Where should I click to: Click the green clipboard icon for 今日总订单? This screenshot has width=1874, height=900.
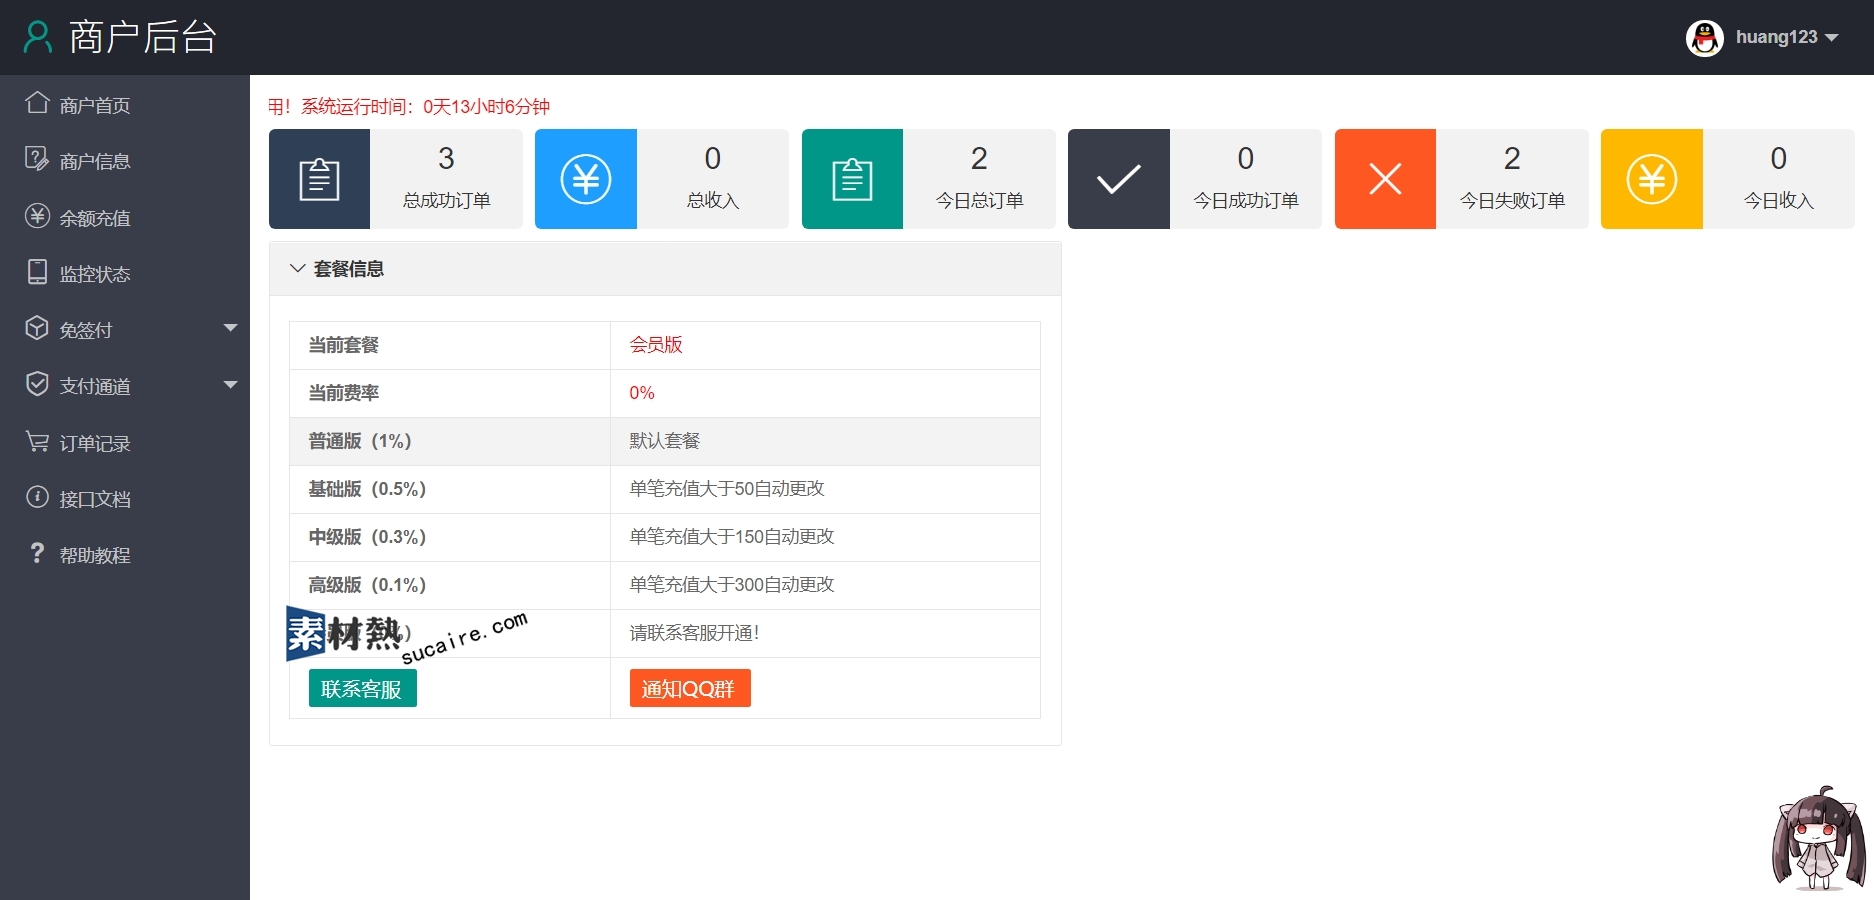pos(852,179)
